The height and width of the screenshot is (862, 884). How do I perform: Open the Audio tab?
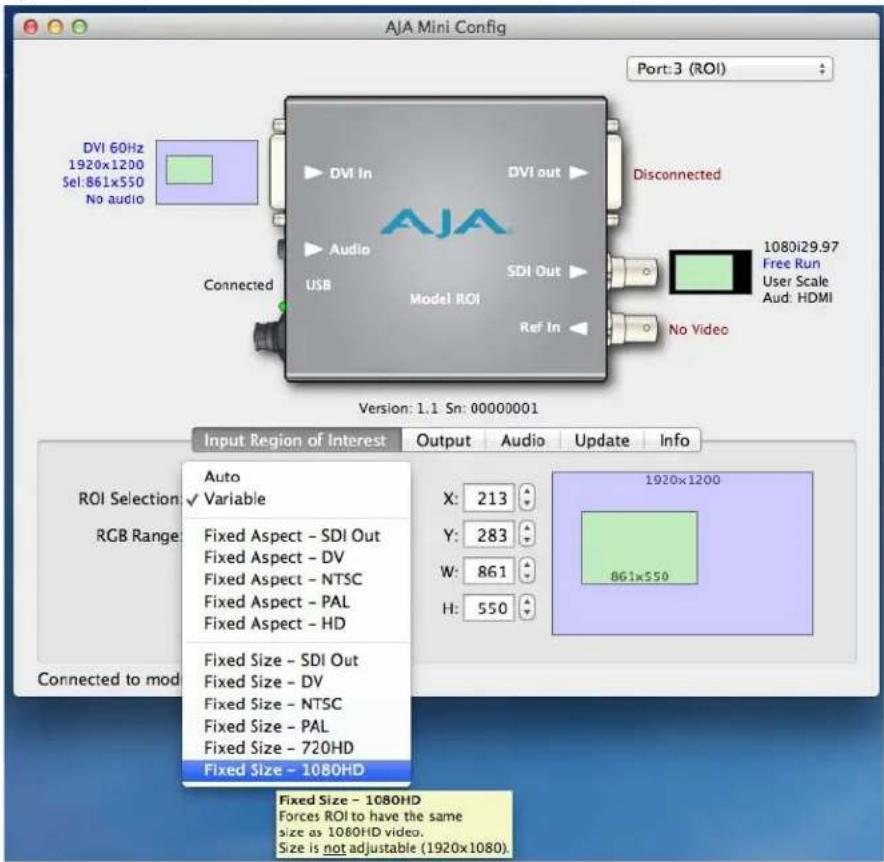coord(523,440)
